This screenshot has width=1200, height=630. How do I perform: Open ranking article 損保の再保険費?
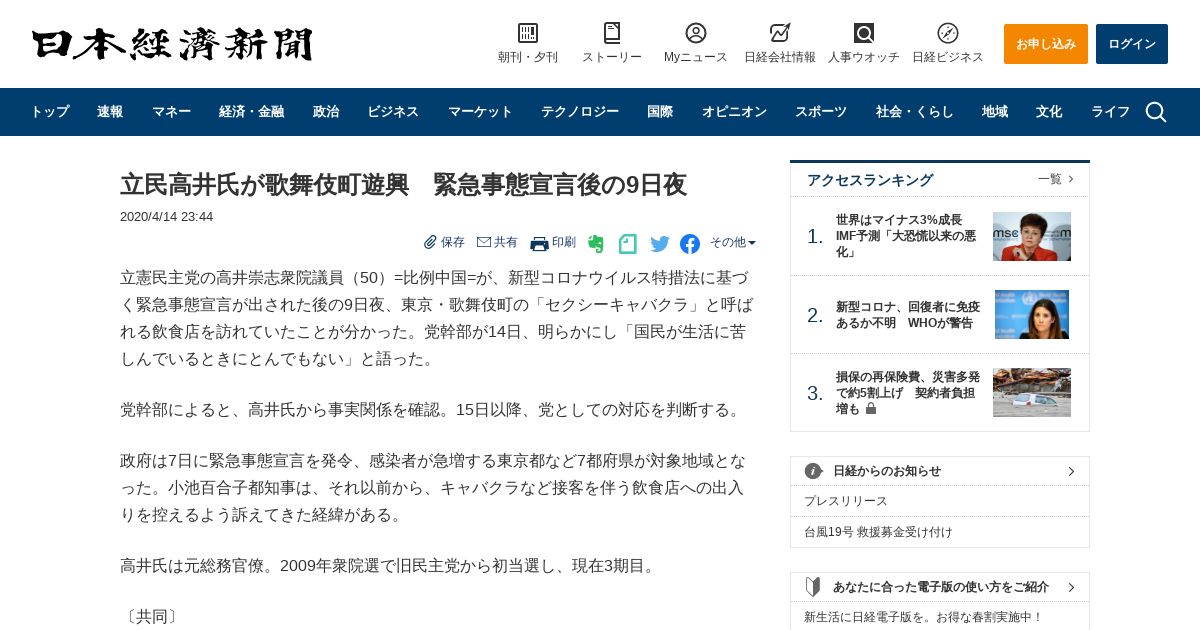[x=908, y=393]
